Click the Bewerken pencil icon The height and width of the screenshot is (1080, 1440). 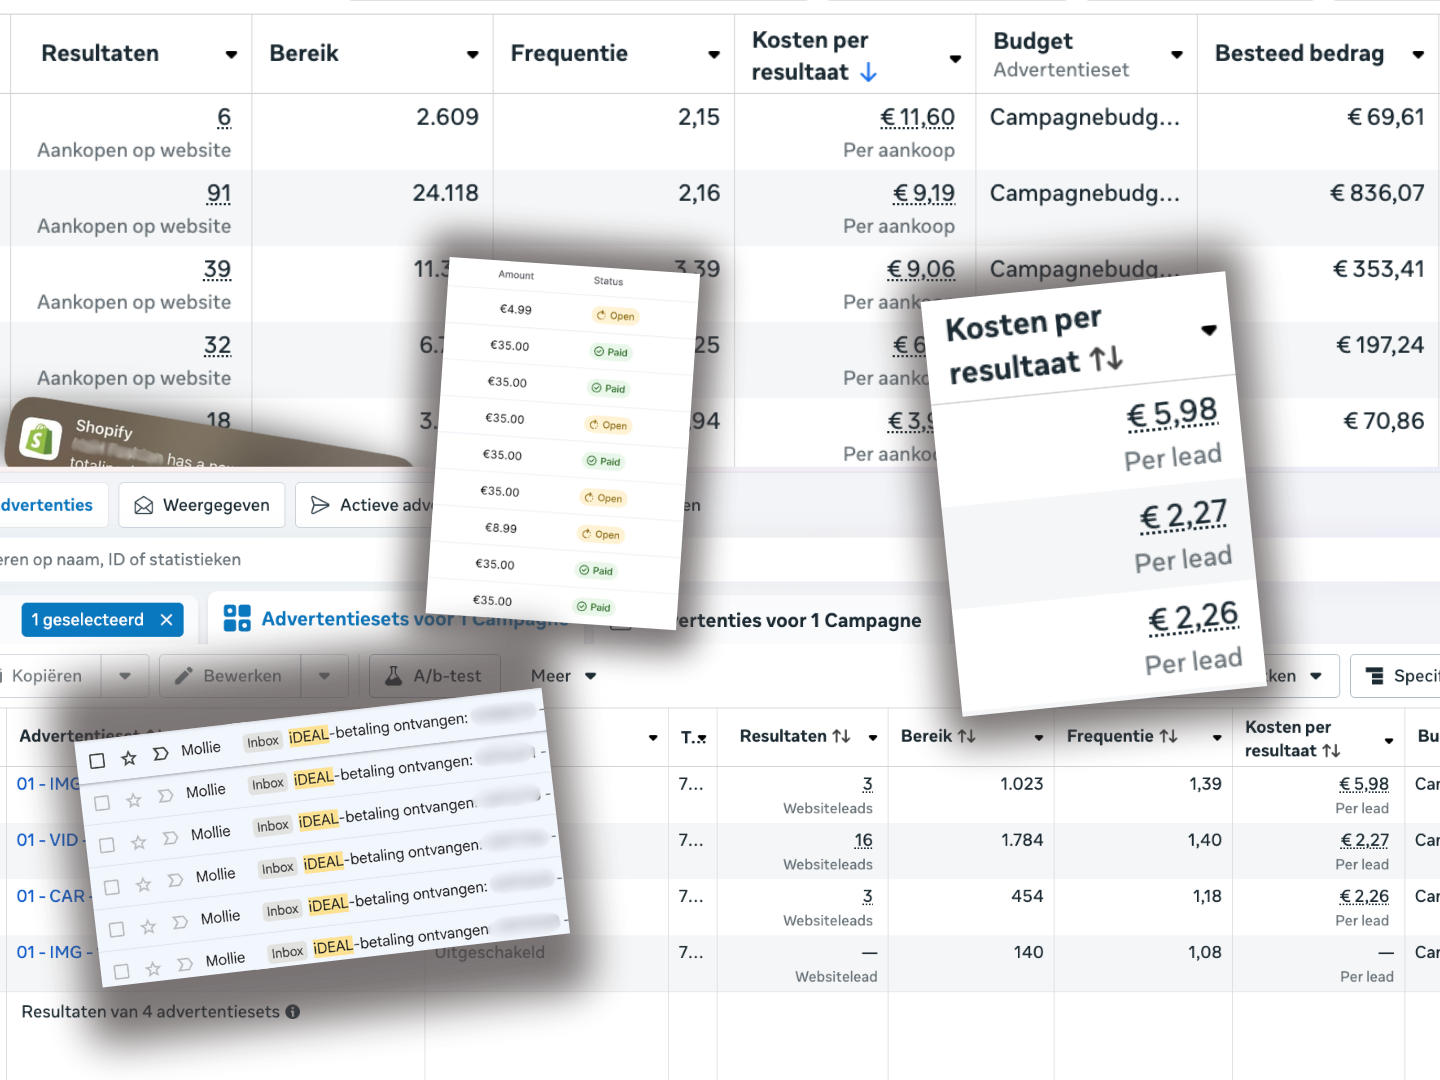[183, 676]
